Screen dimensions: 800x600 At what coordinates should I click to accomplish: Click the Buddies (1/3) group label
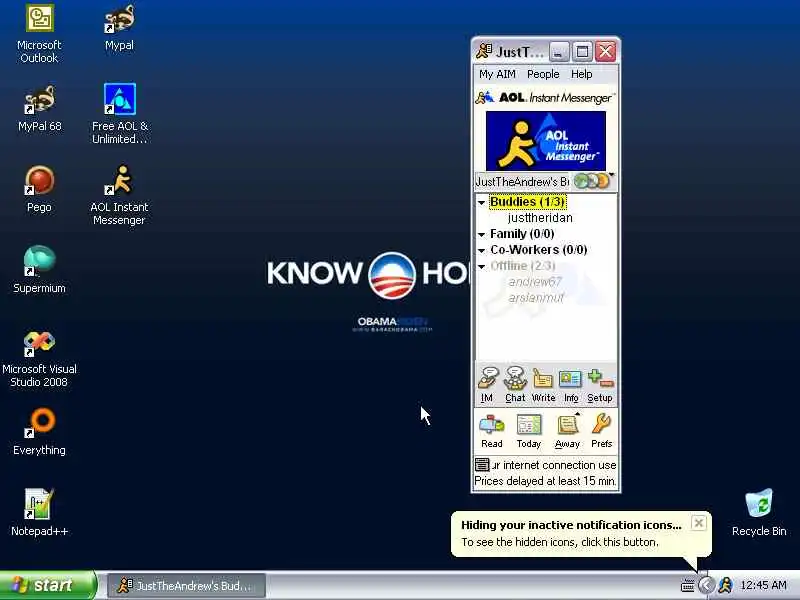(x=528, y=202)
